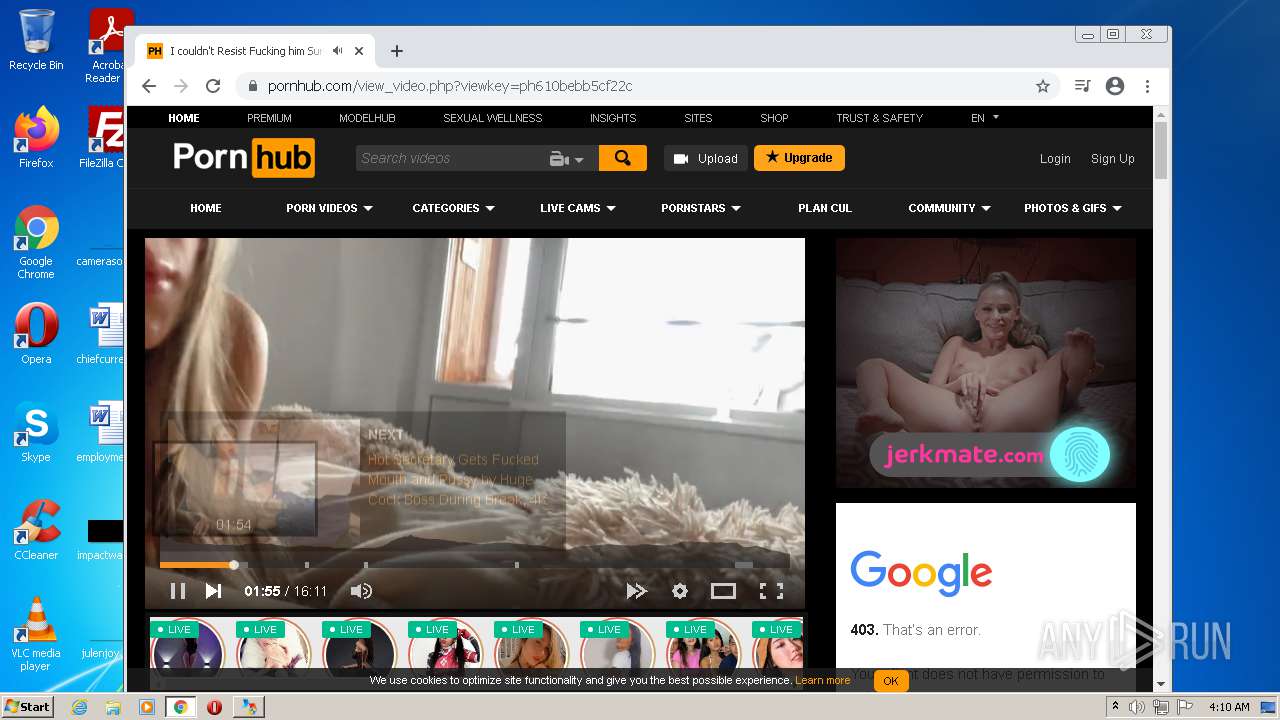Viewport: 1280px width, 720px height.
Task: Open INSIGHTS in the top bar
Action: click(613, 118)
